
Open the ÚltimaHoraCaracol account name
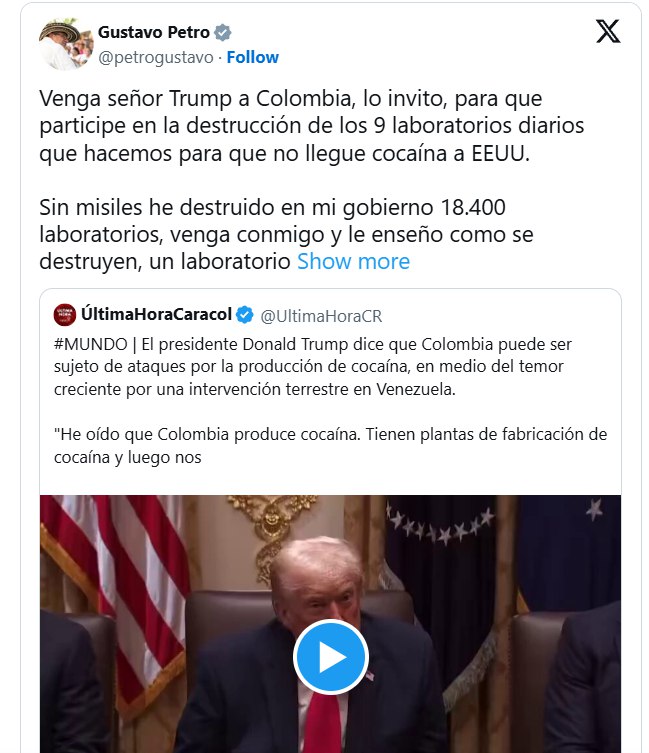156,314
